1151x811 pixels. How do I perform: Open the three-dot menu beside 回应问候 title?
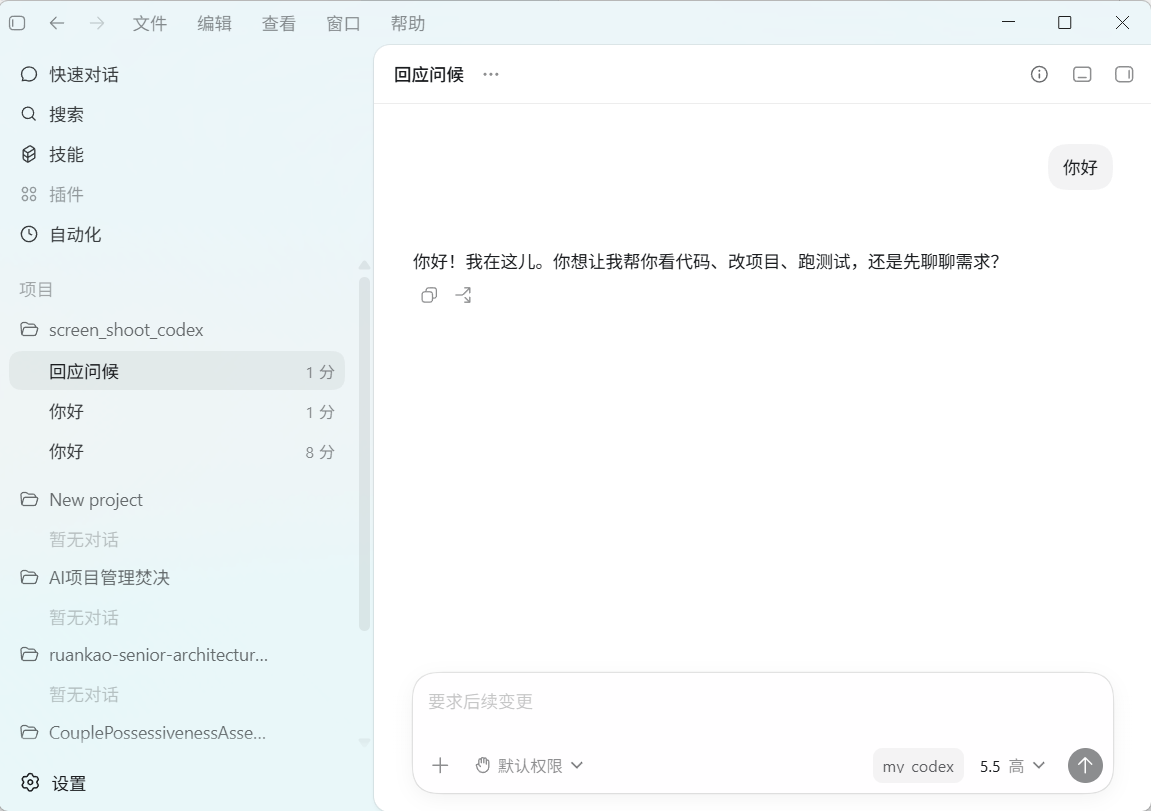pyautogui.click(x=491, y=74)
